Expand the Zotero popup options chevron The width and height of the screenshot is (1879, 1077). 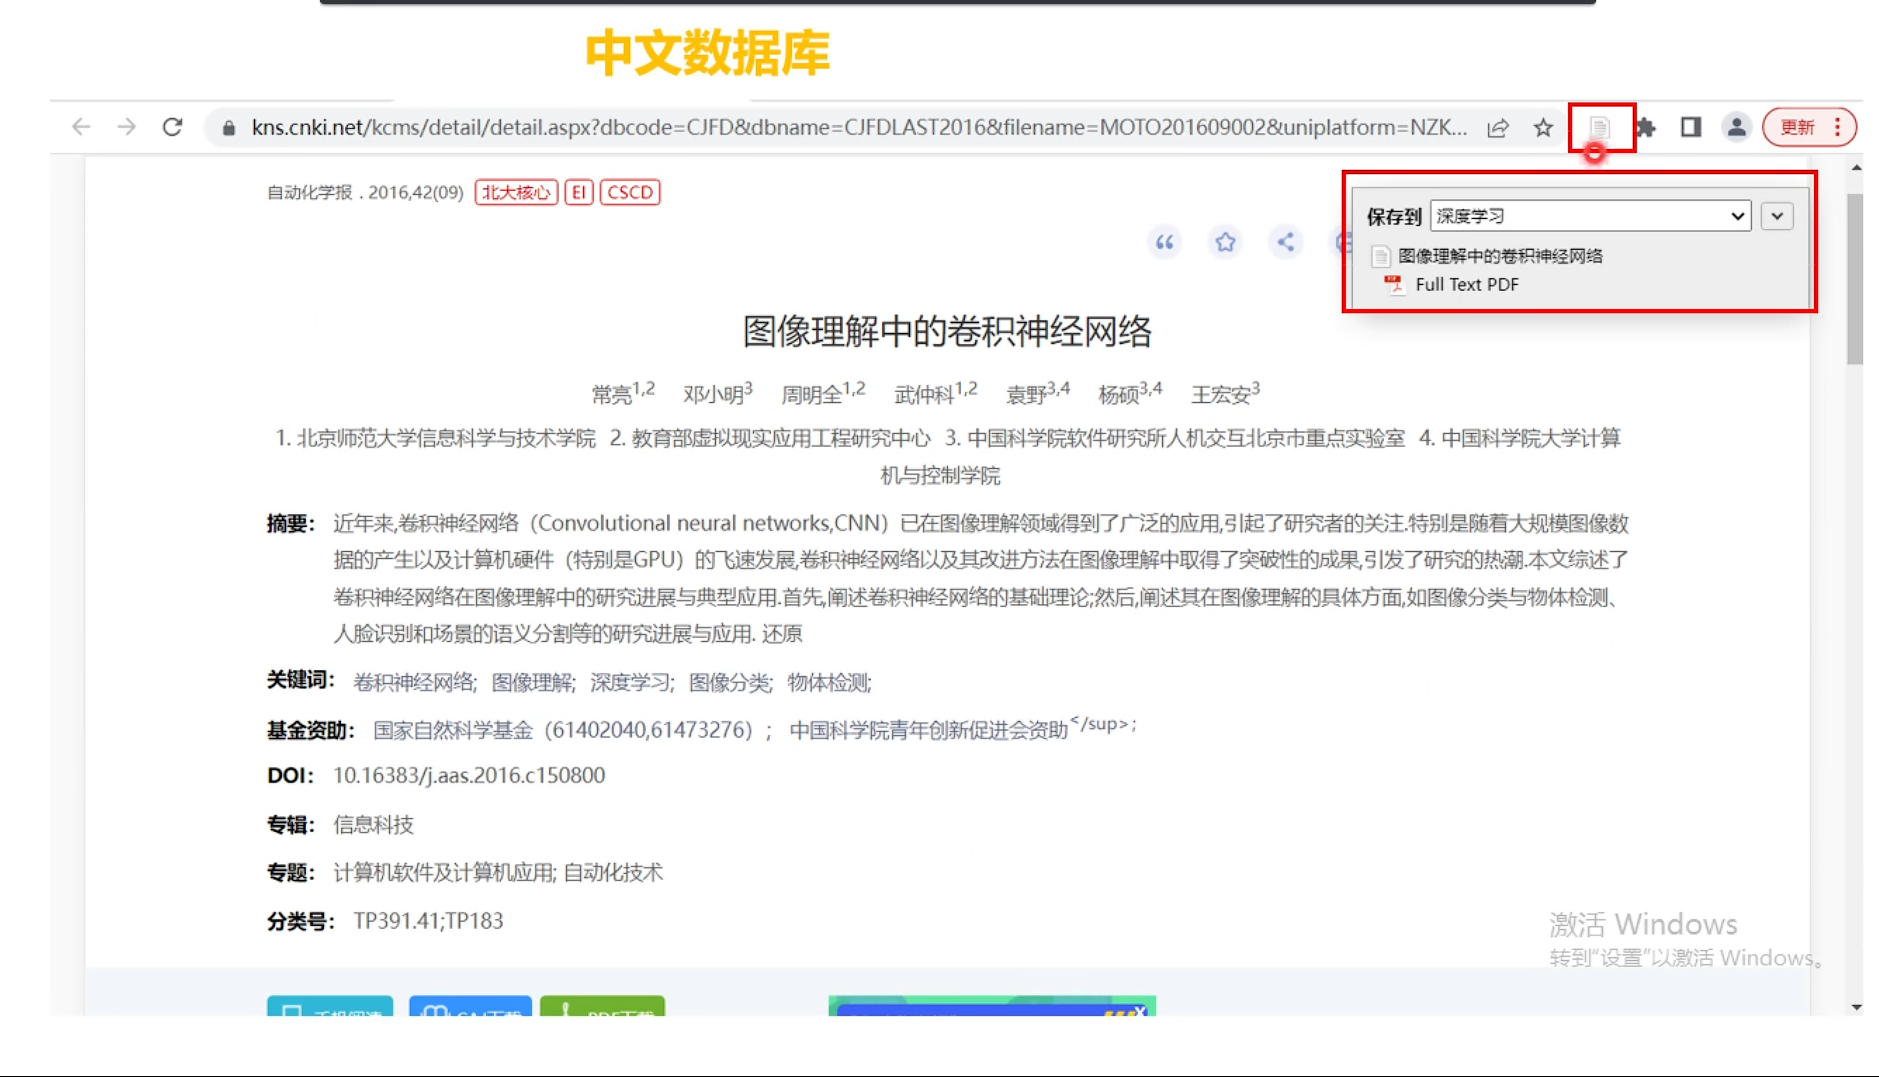click(1776, 216)
